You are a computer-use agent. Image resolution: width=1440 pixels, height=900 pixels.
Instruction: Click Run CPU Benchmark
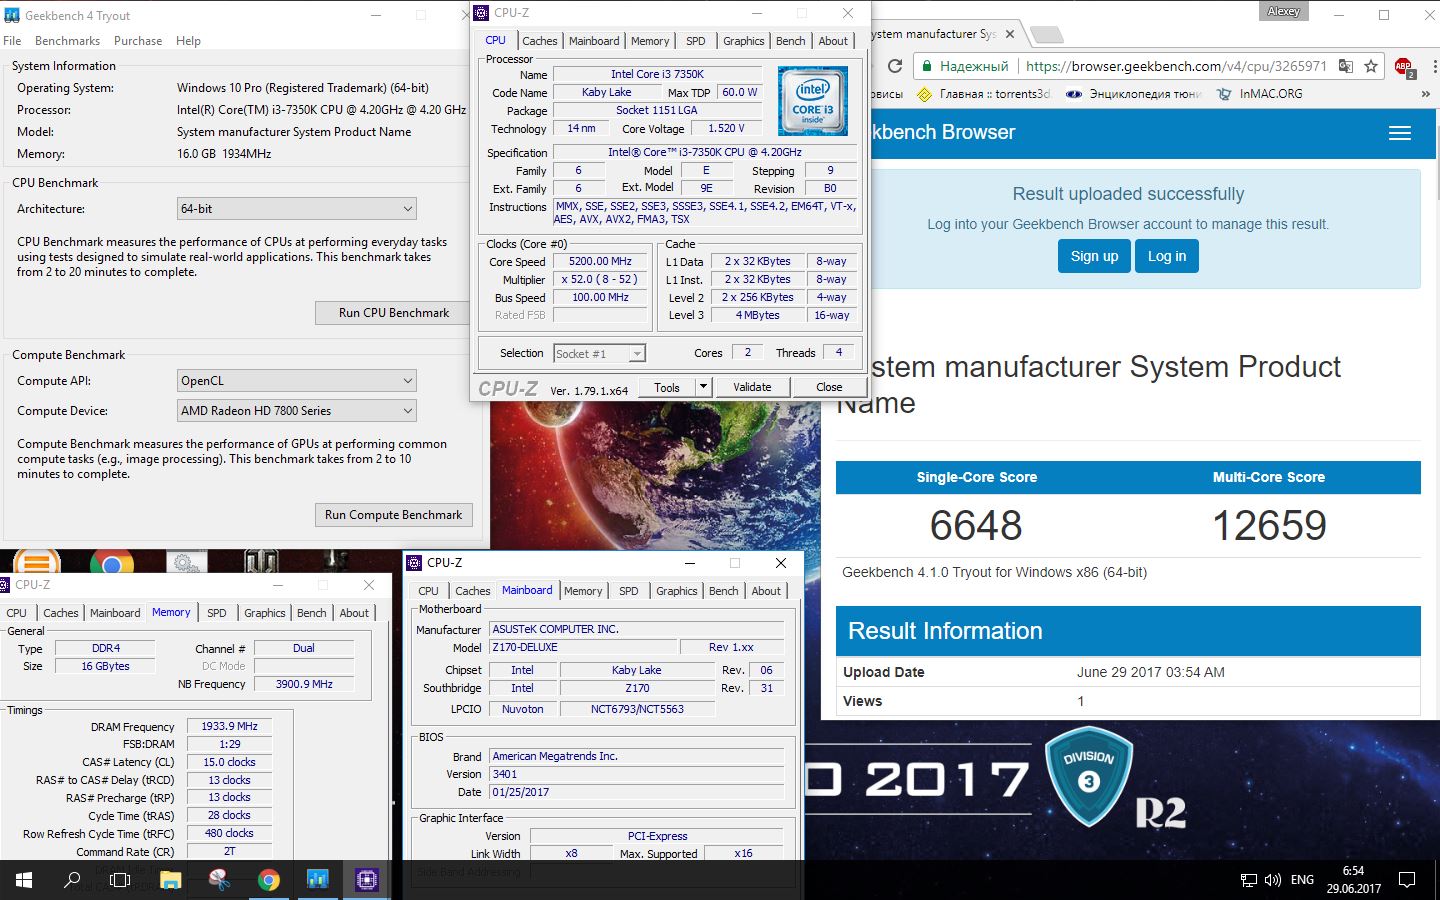tap(394, 313)
